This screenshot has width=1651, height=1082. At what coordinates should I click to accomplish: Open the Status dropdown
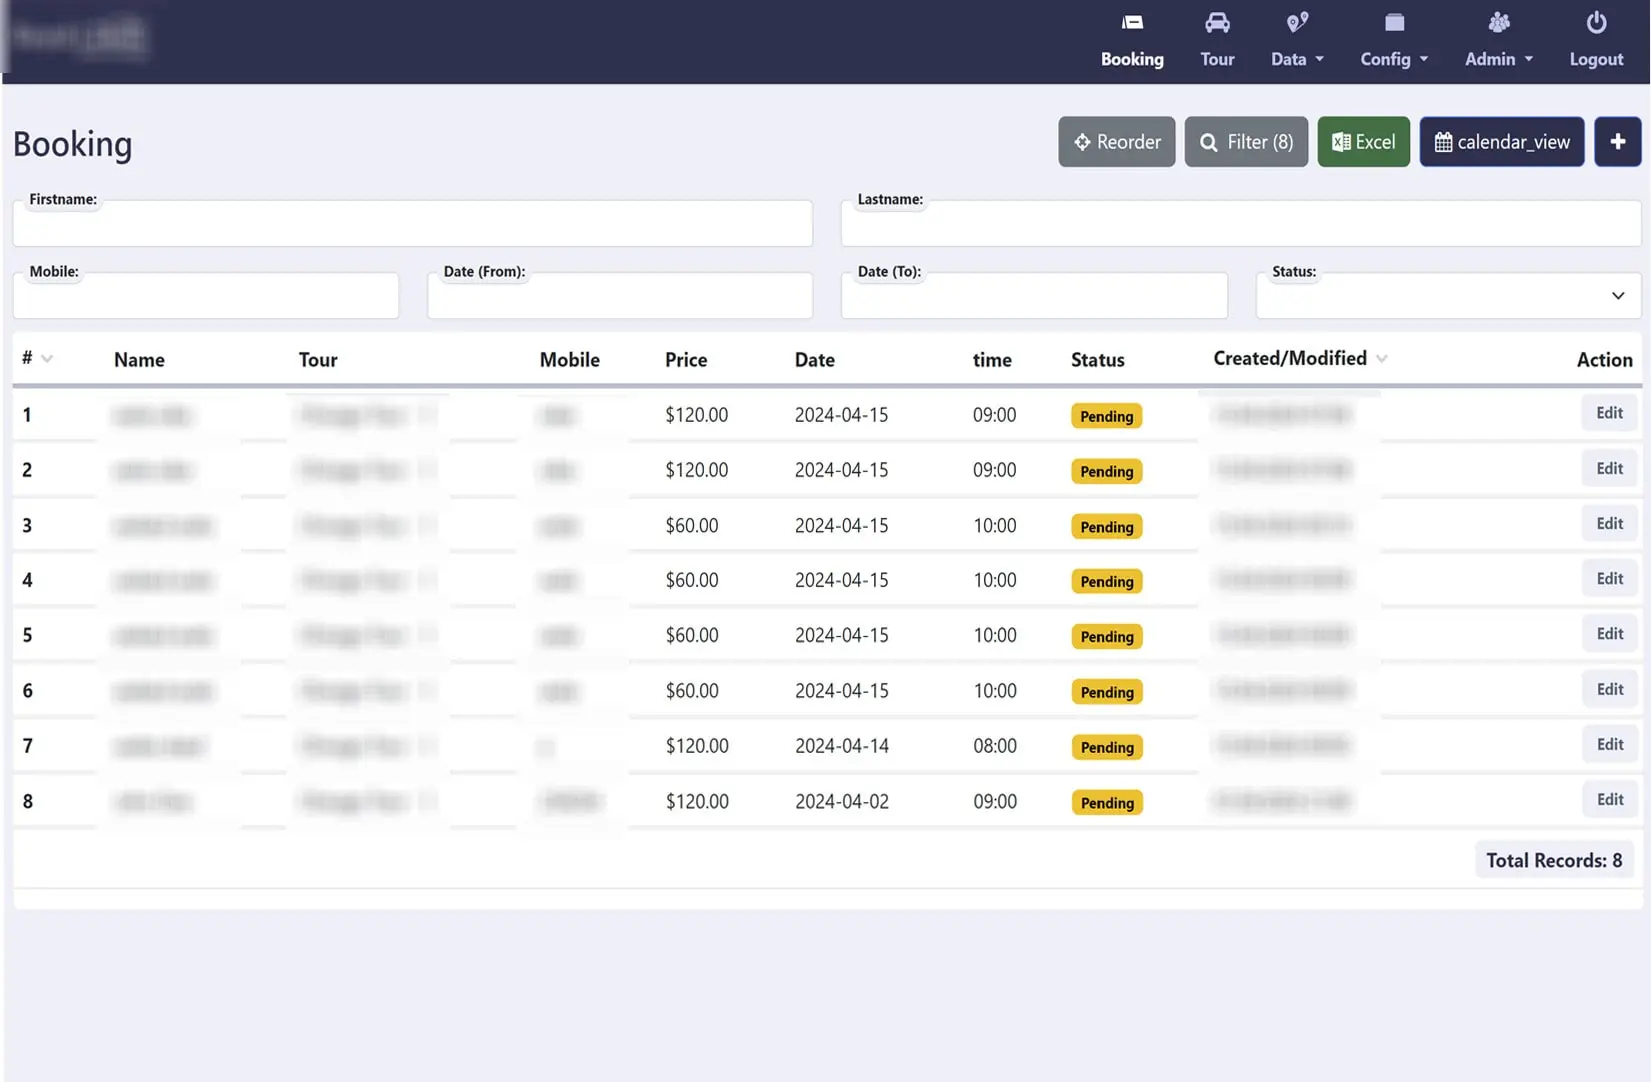[1448, 296]
